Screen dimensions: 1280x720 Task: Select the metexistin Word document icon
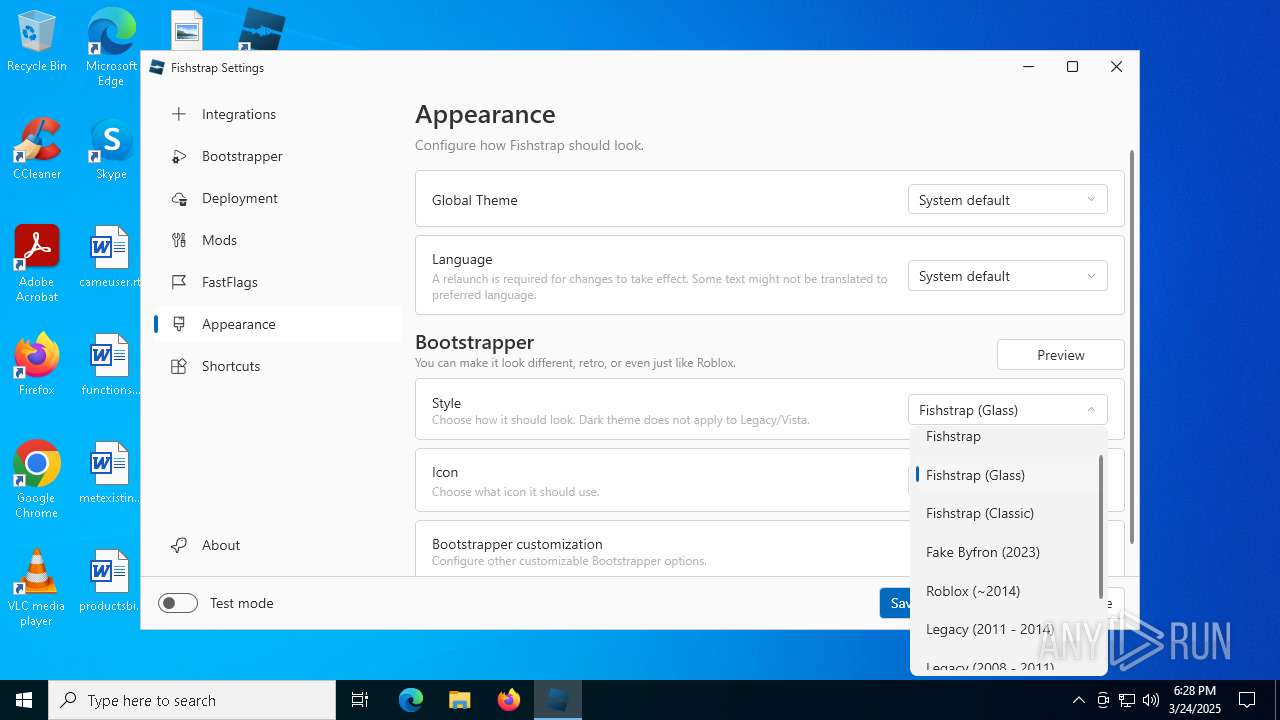(x=110, y=473)
